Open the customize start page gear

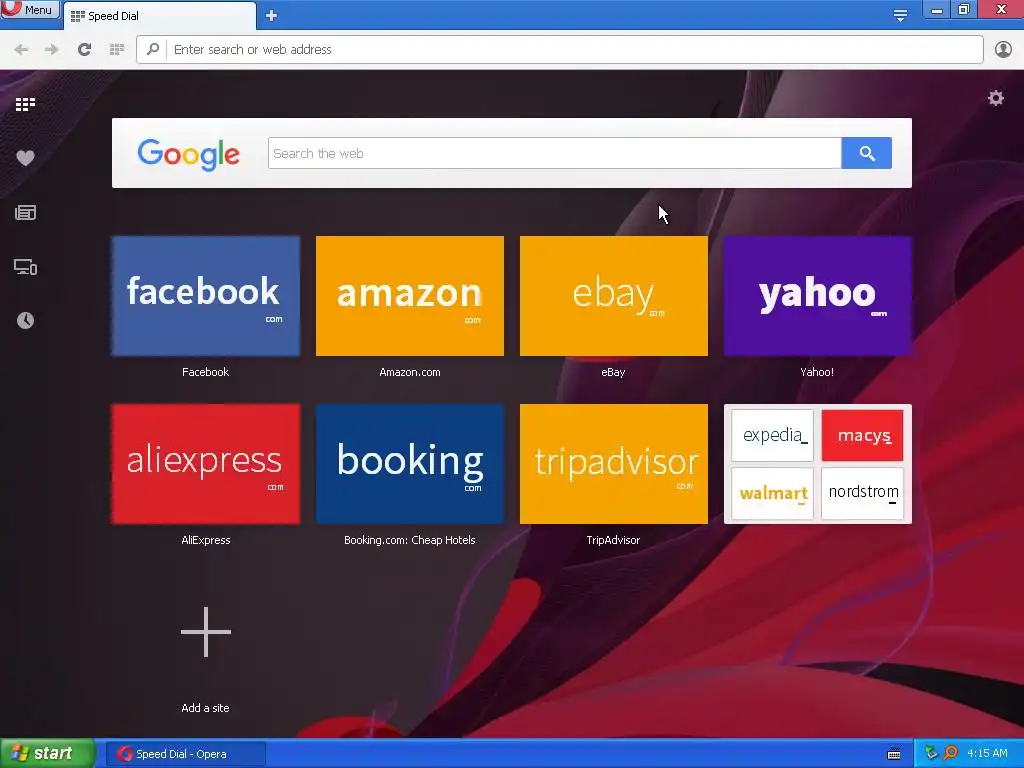(x=995, y=99)
